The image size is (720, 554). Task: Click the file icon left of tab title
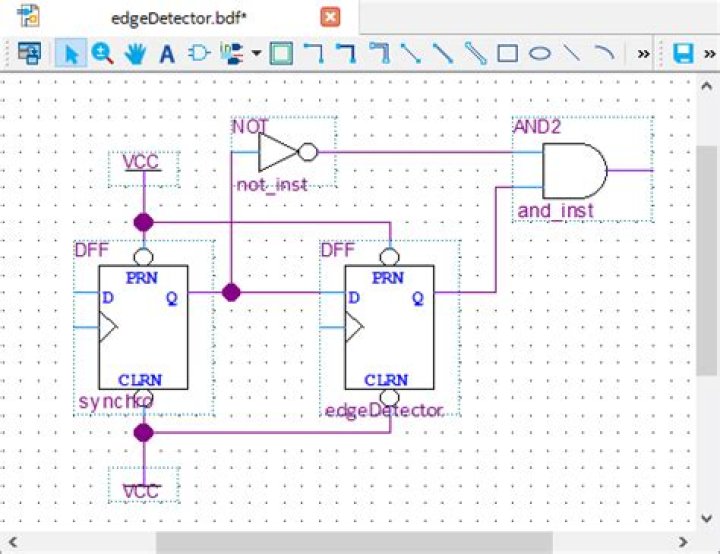point(28,16)
